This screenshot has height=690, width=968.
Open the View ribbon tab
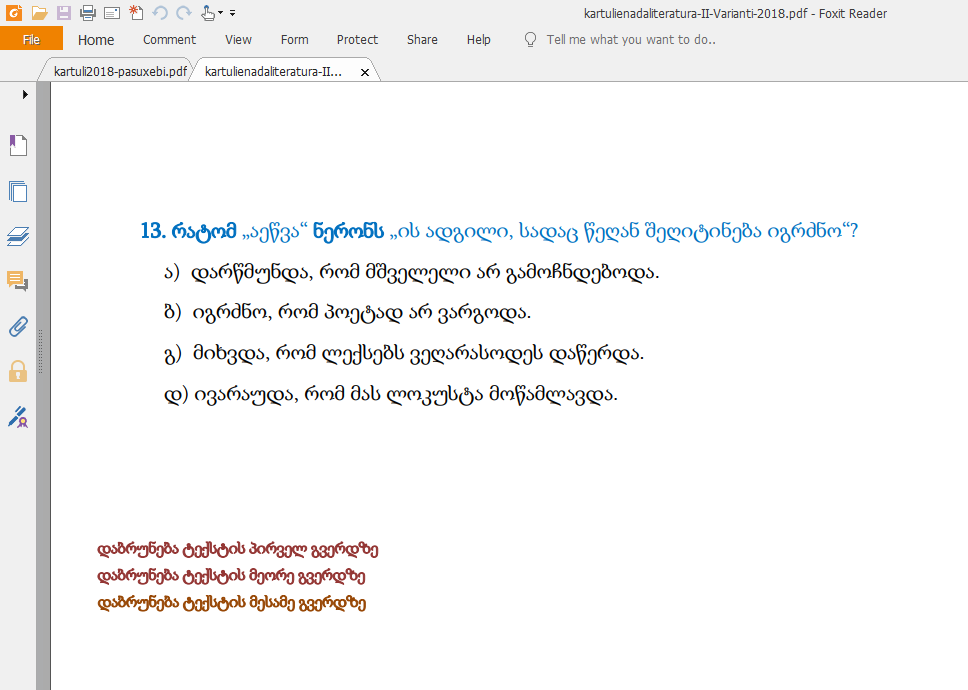click(238, 39)
